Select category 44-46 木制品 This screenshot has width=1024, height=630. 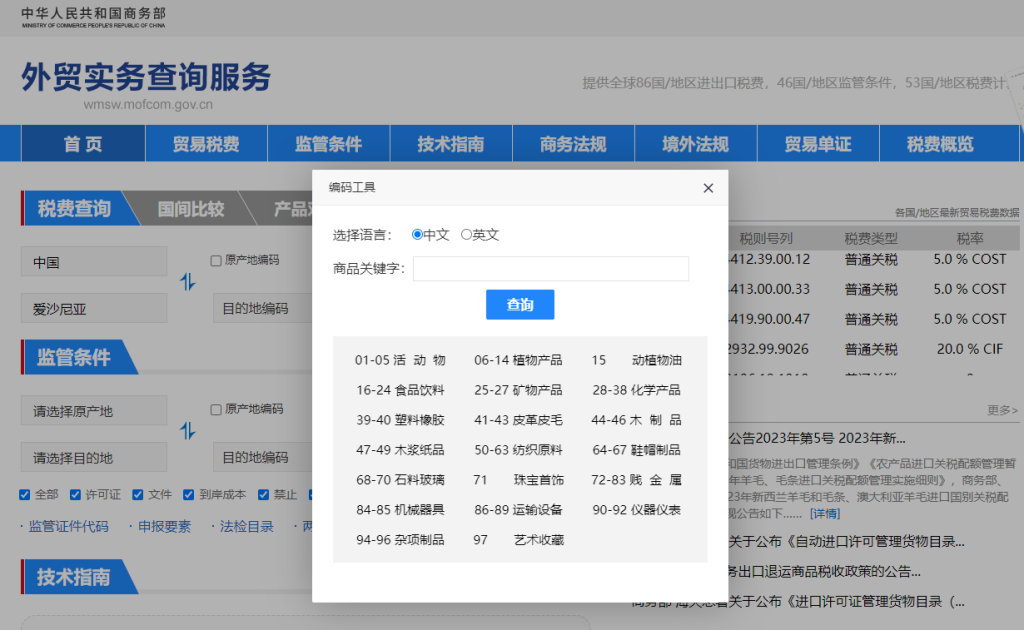[636, 420]
